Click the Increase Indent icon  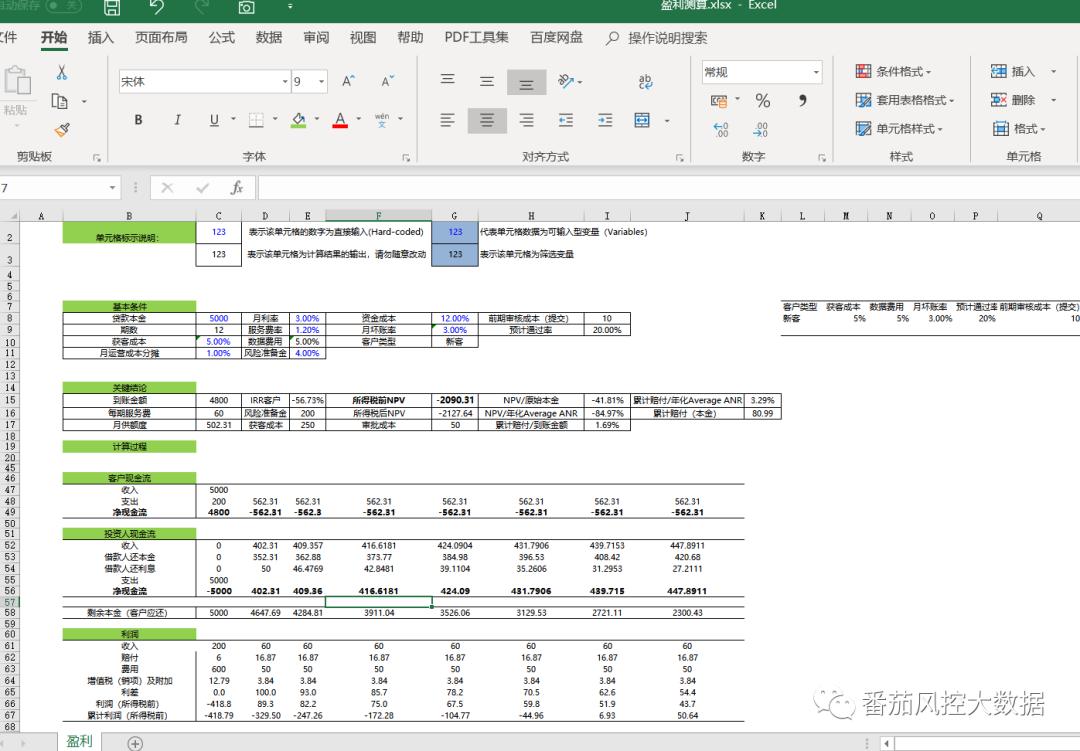point(605,120)
